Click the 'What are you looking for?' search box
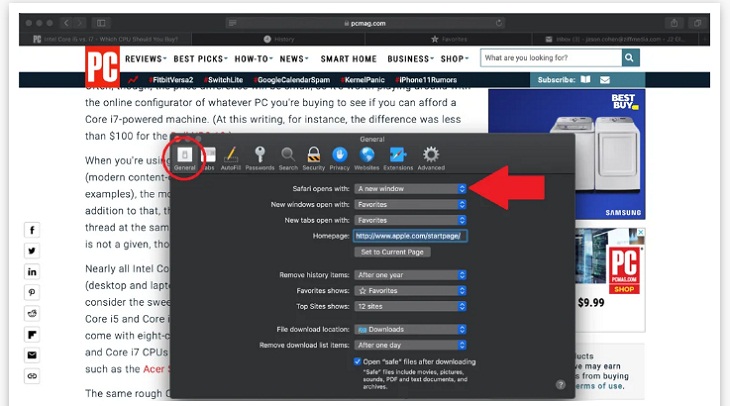This screenshot has width=730, height=406. pyautogui.click(x=551, y=58)
